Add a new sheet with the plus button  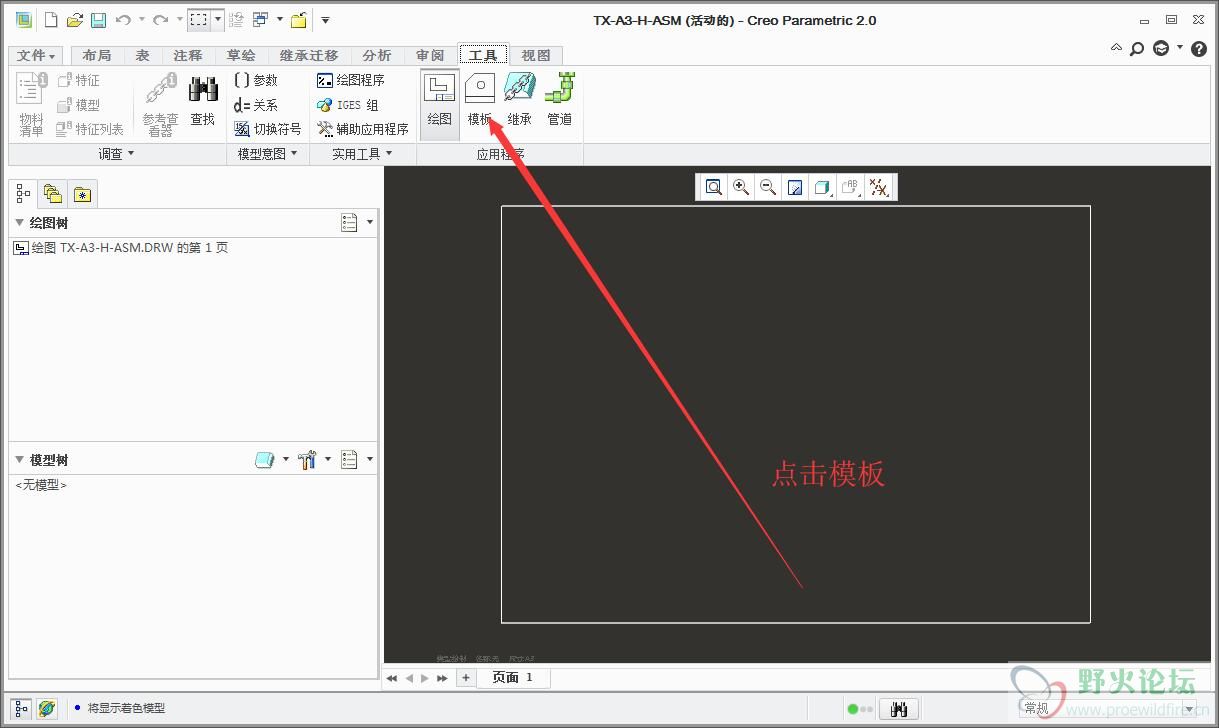[x=465, y=677]
